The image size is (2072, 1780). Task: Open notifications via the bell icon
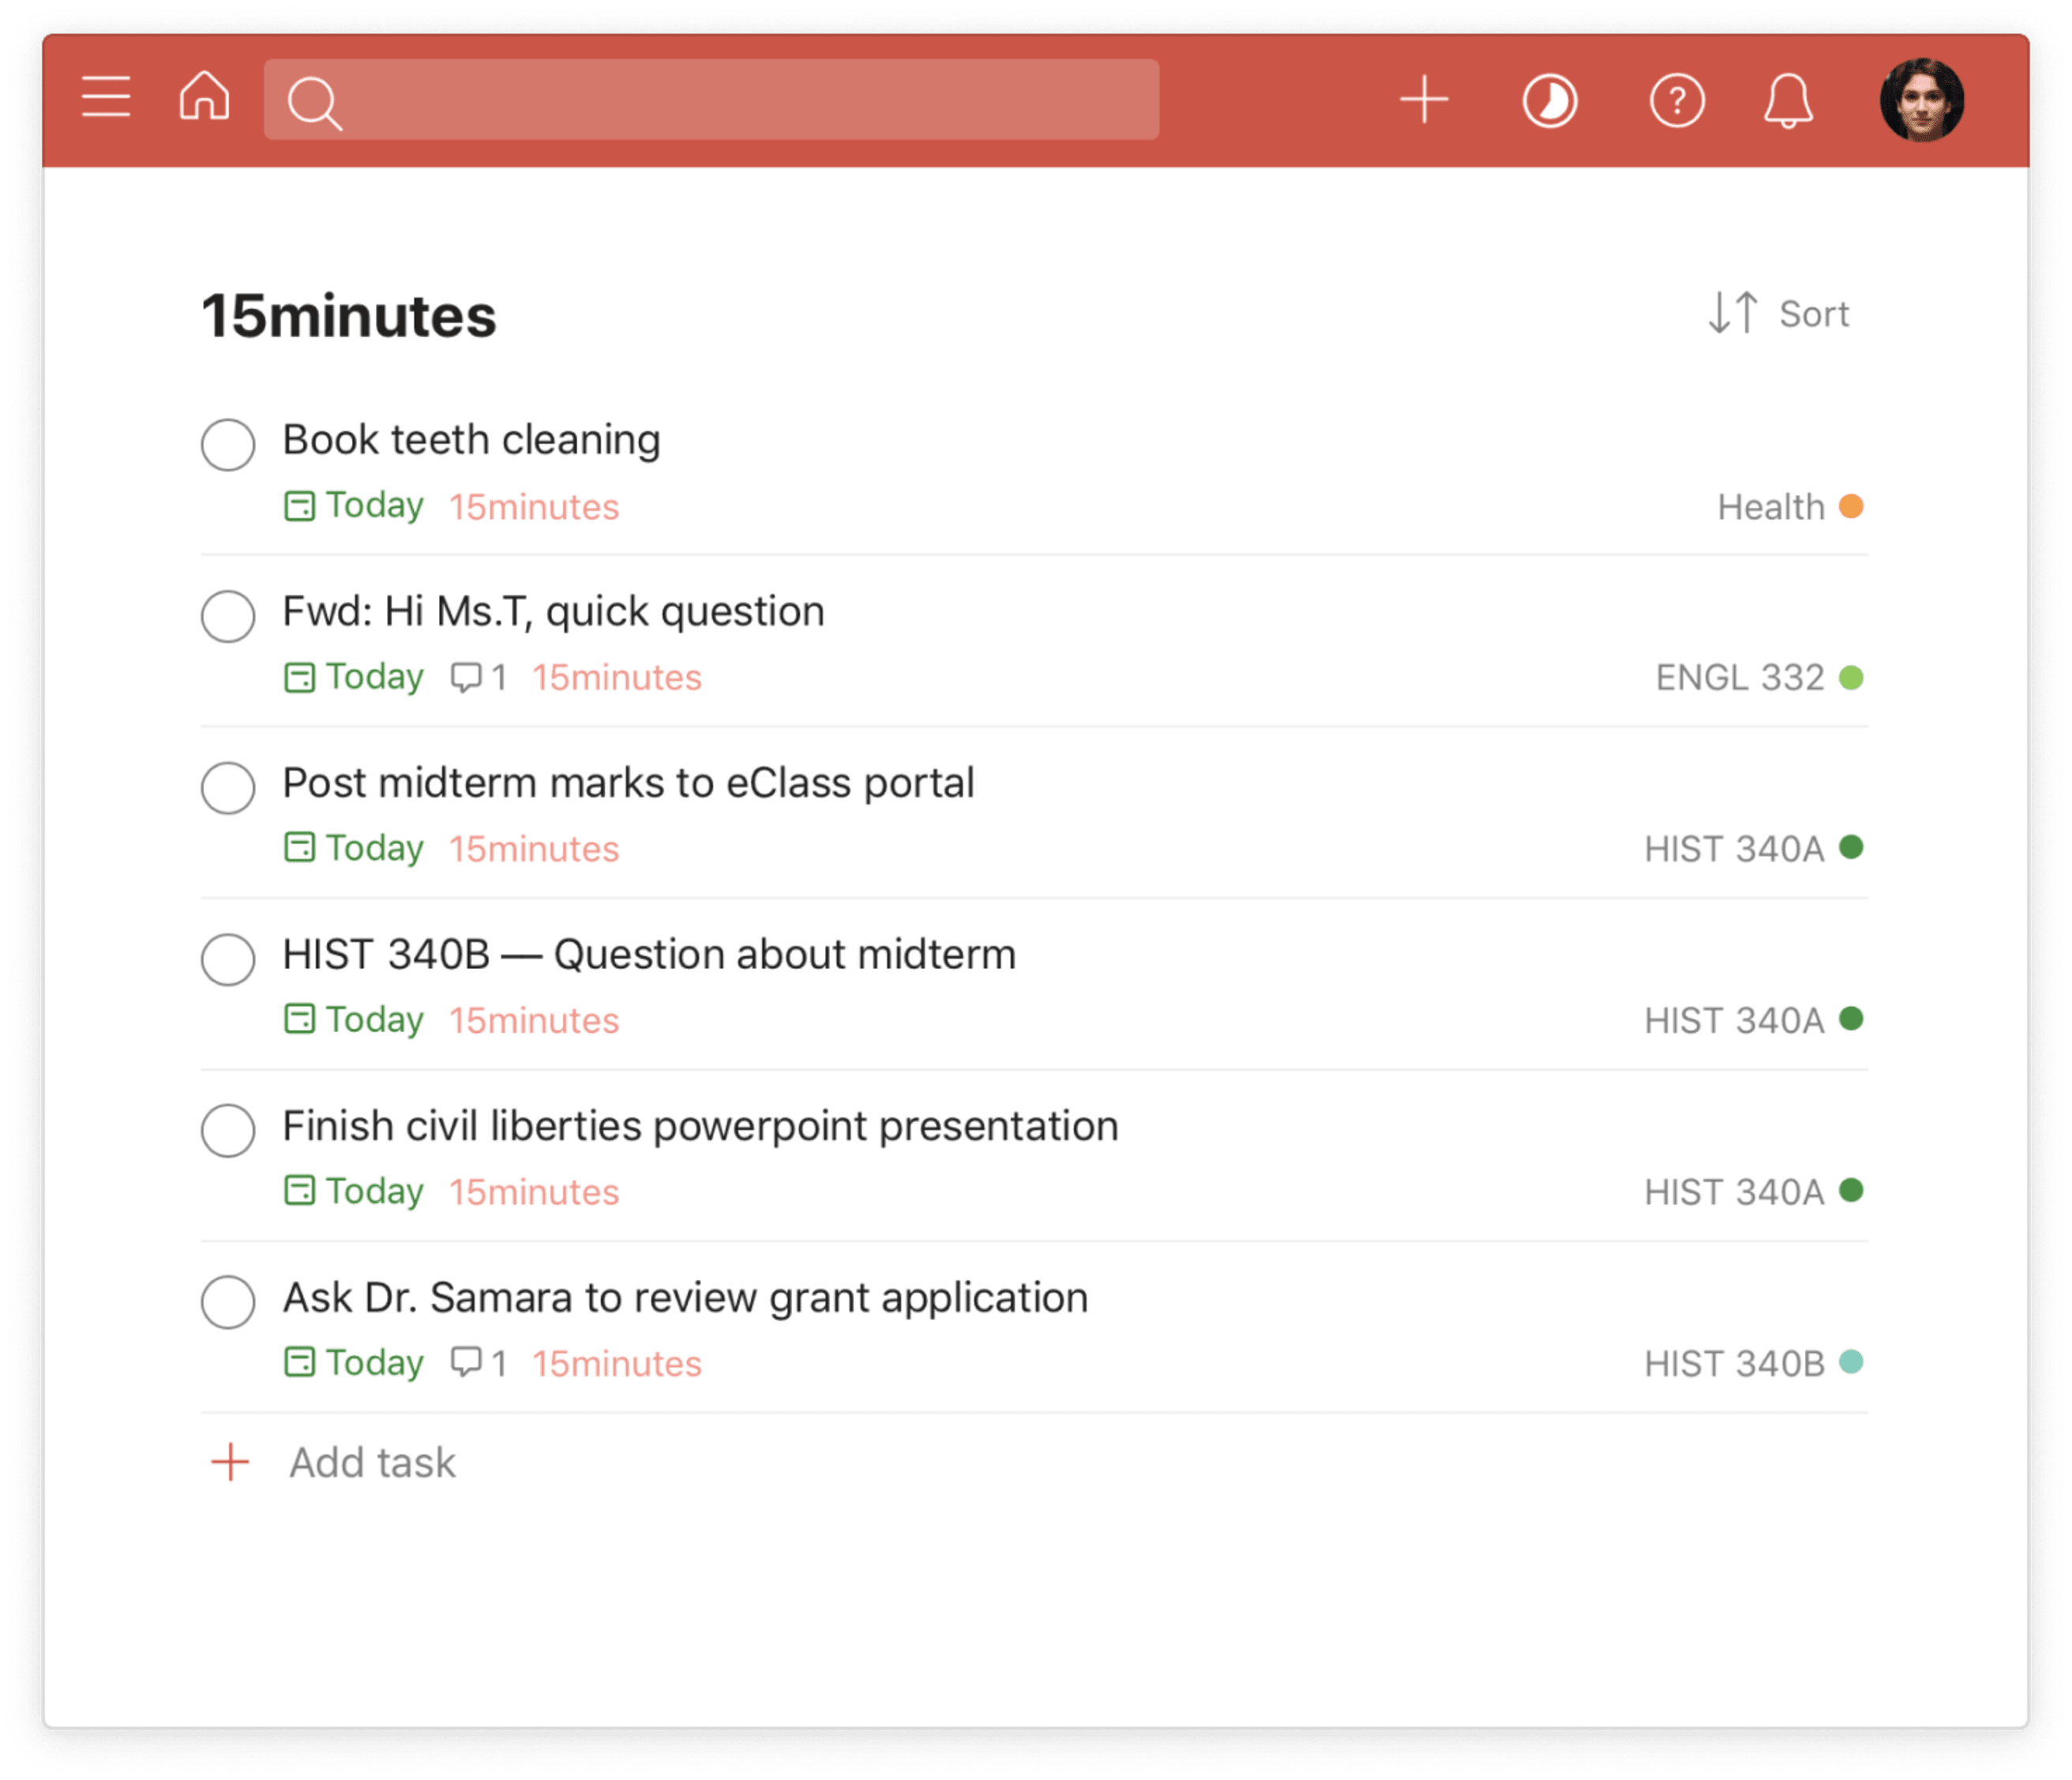pyautogui.click(x=1789, y=99)
